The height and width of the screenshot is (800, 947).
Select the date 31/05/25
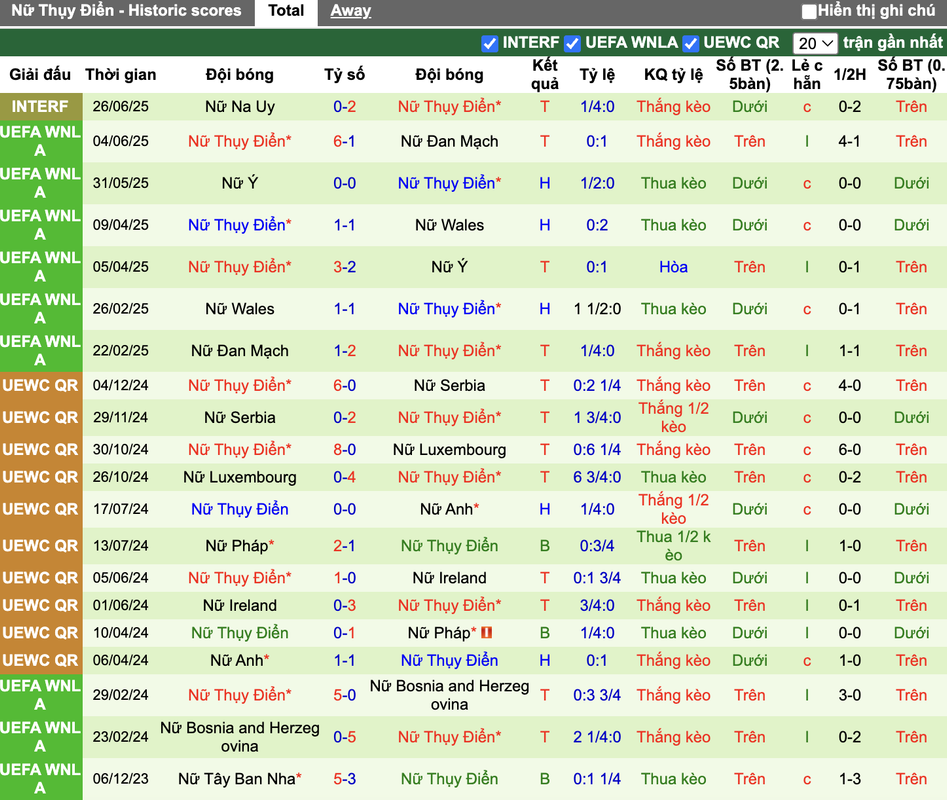click(120, 183)
